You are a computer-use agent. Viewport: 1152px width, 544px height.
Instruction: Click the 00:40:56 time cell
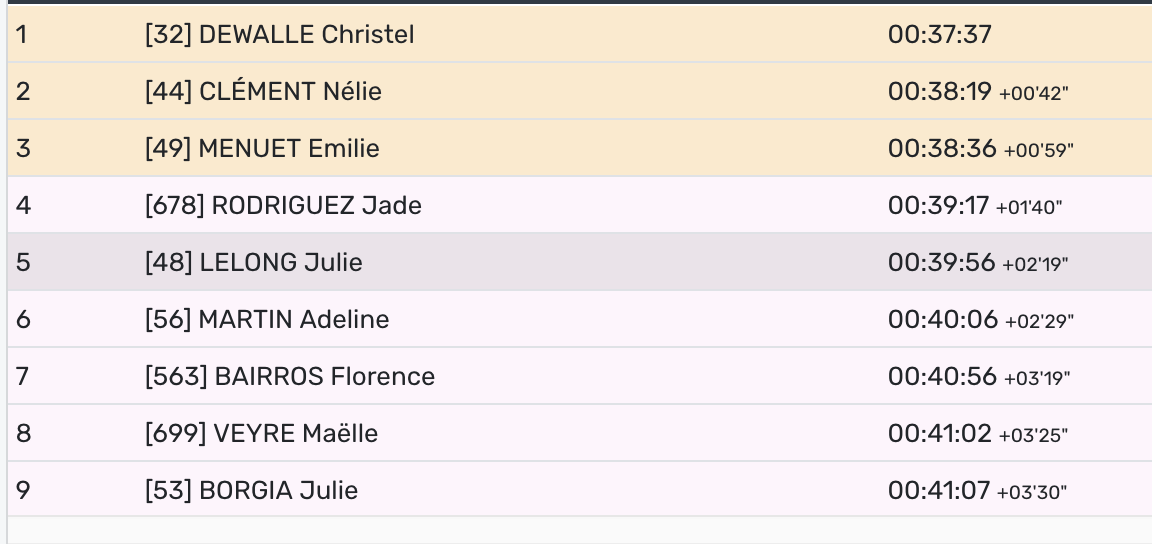pos(942,377)
